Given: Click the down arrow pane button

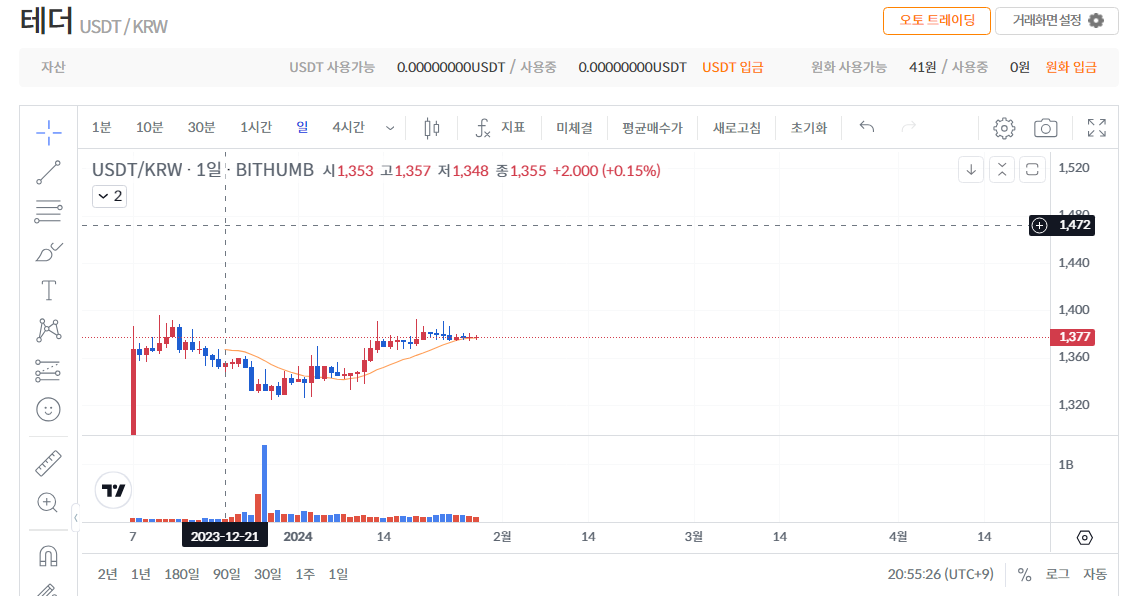Looking at the screenshot, I should tap(971, 170).
